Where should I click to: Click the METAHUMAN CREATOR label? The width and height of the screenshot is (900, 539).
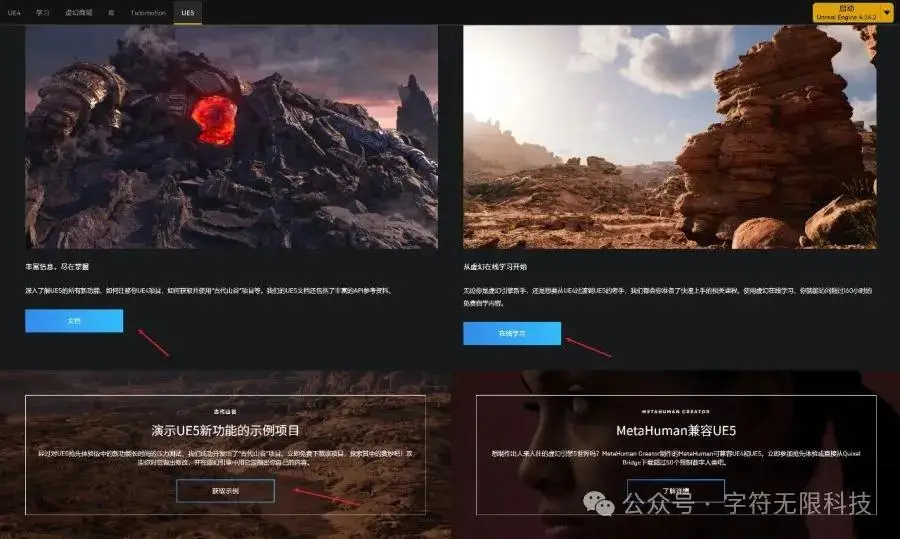click(x=676, y=412)
